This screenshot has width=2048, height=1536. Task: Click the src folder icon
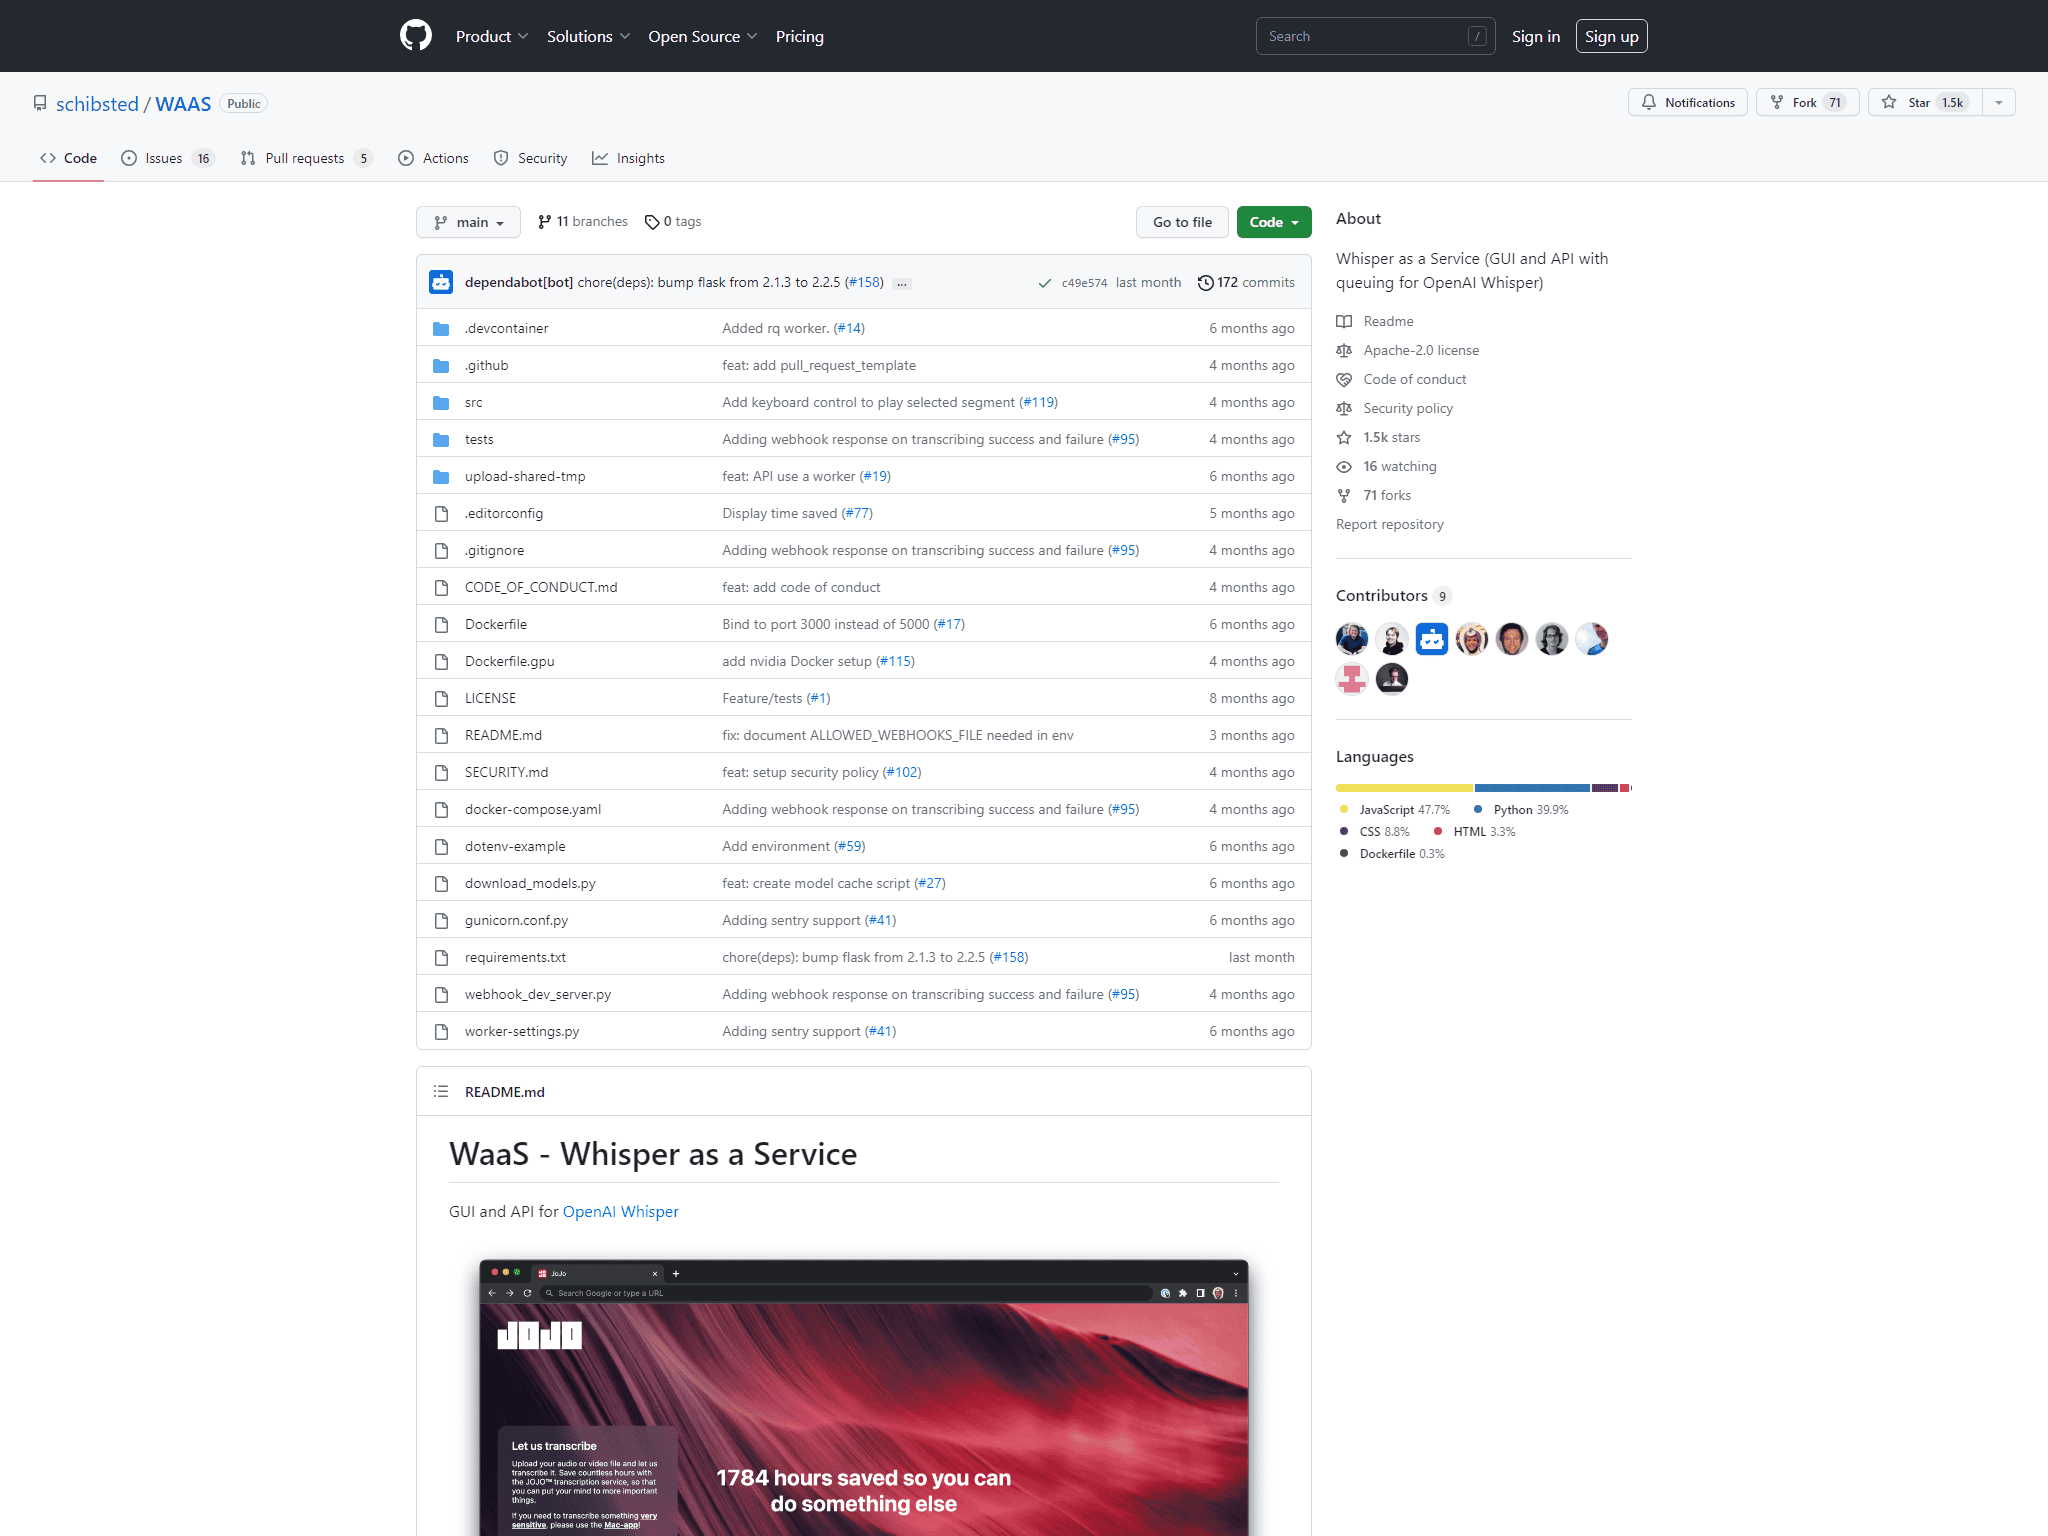point(441,402)
